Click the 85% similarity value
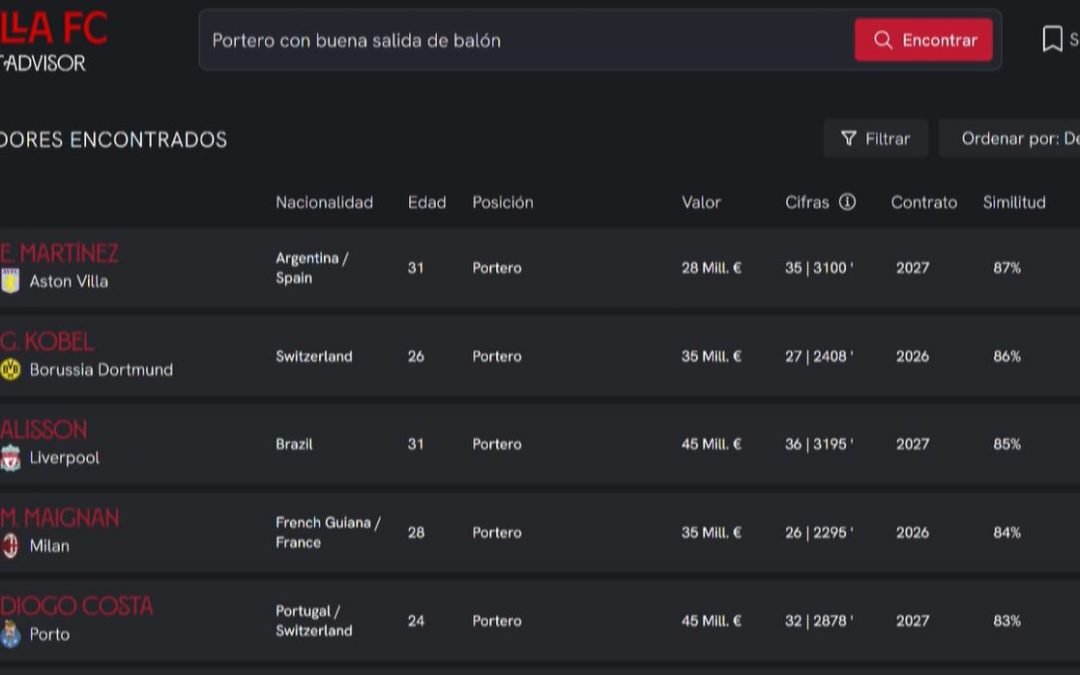 (x=1007, y=444)
